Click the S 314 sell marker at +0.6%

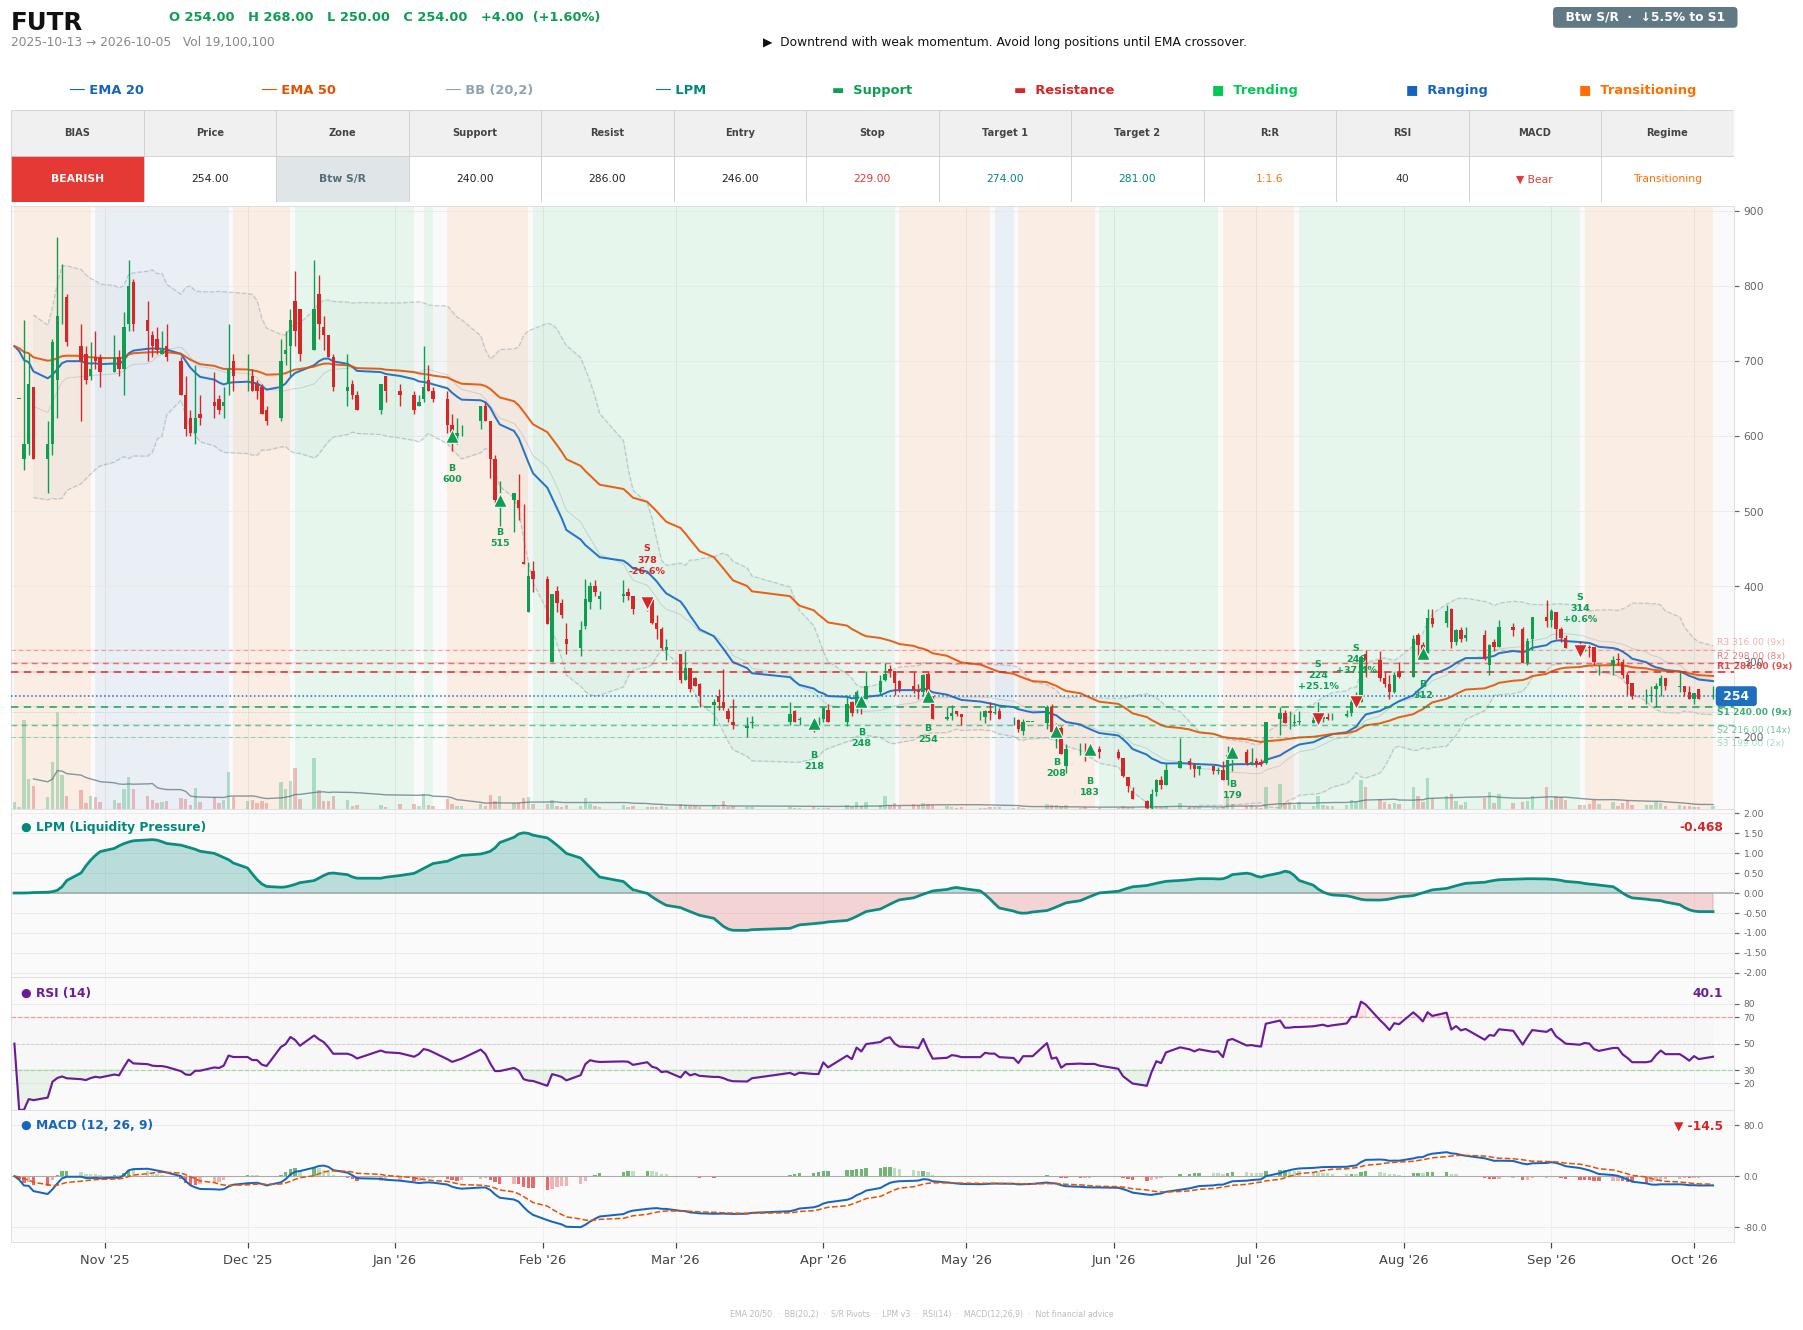tap(1580, 650)
